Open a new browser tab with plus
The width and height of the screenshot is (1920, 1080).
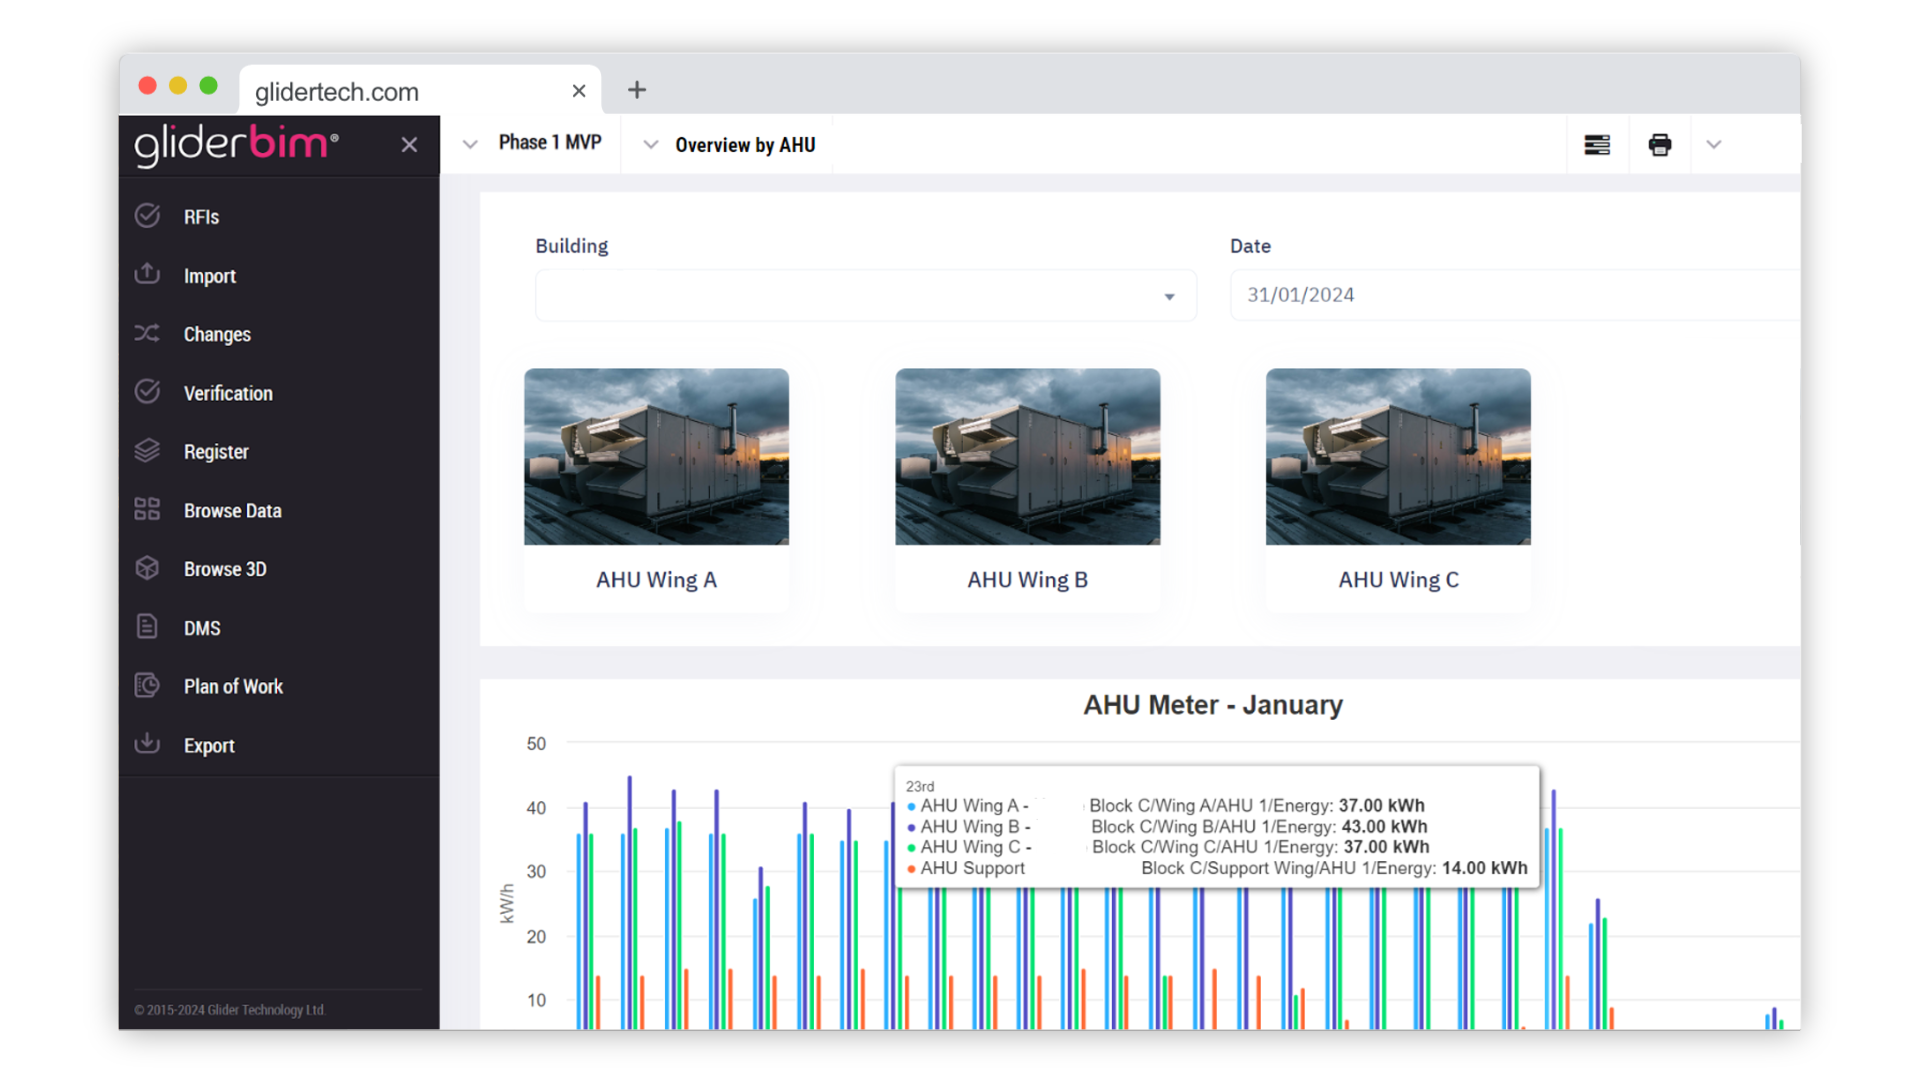click(637, 90)
